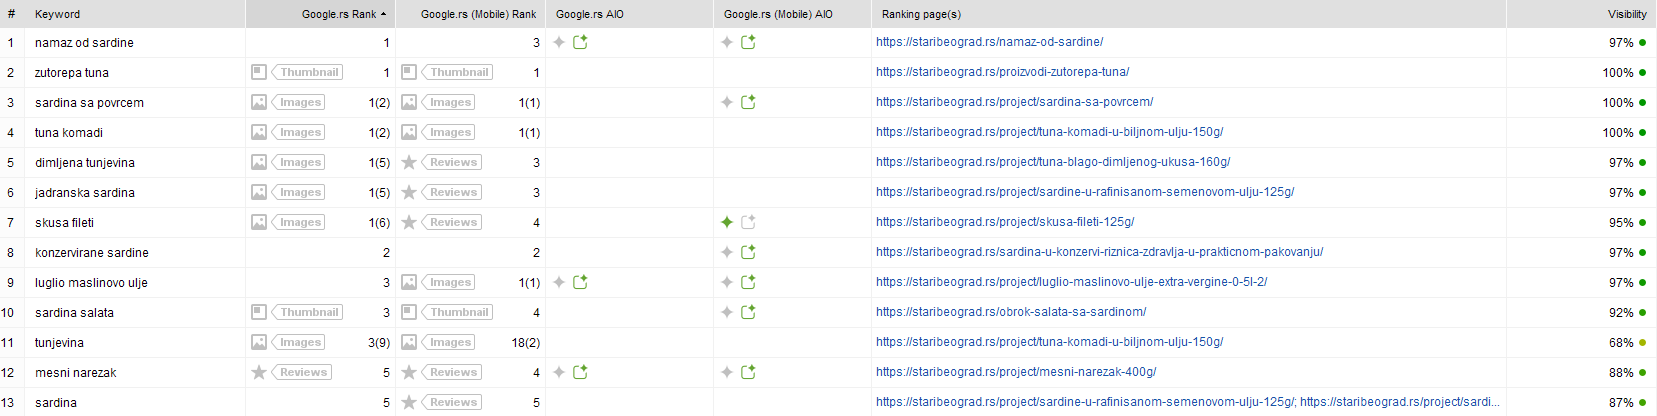
Task: Click Google.rs Rank Thumbnail icon for sardina salata
Action: [259, 312]
